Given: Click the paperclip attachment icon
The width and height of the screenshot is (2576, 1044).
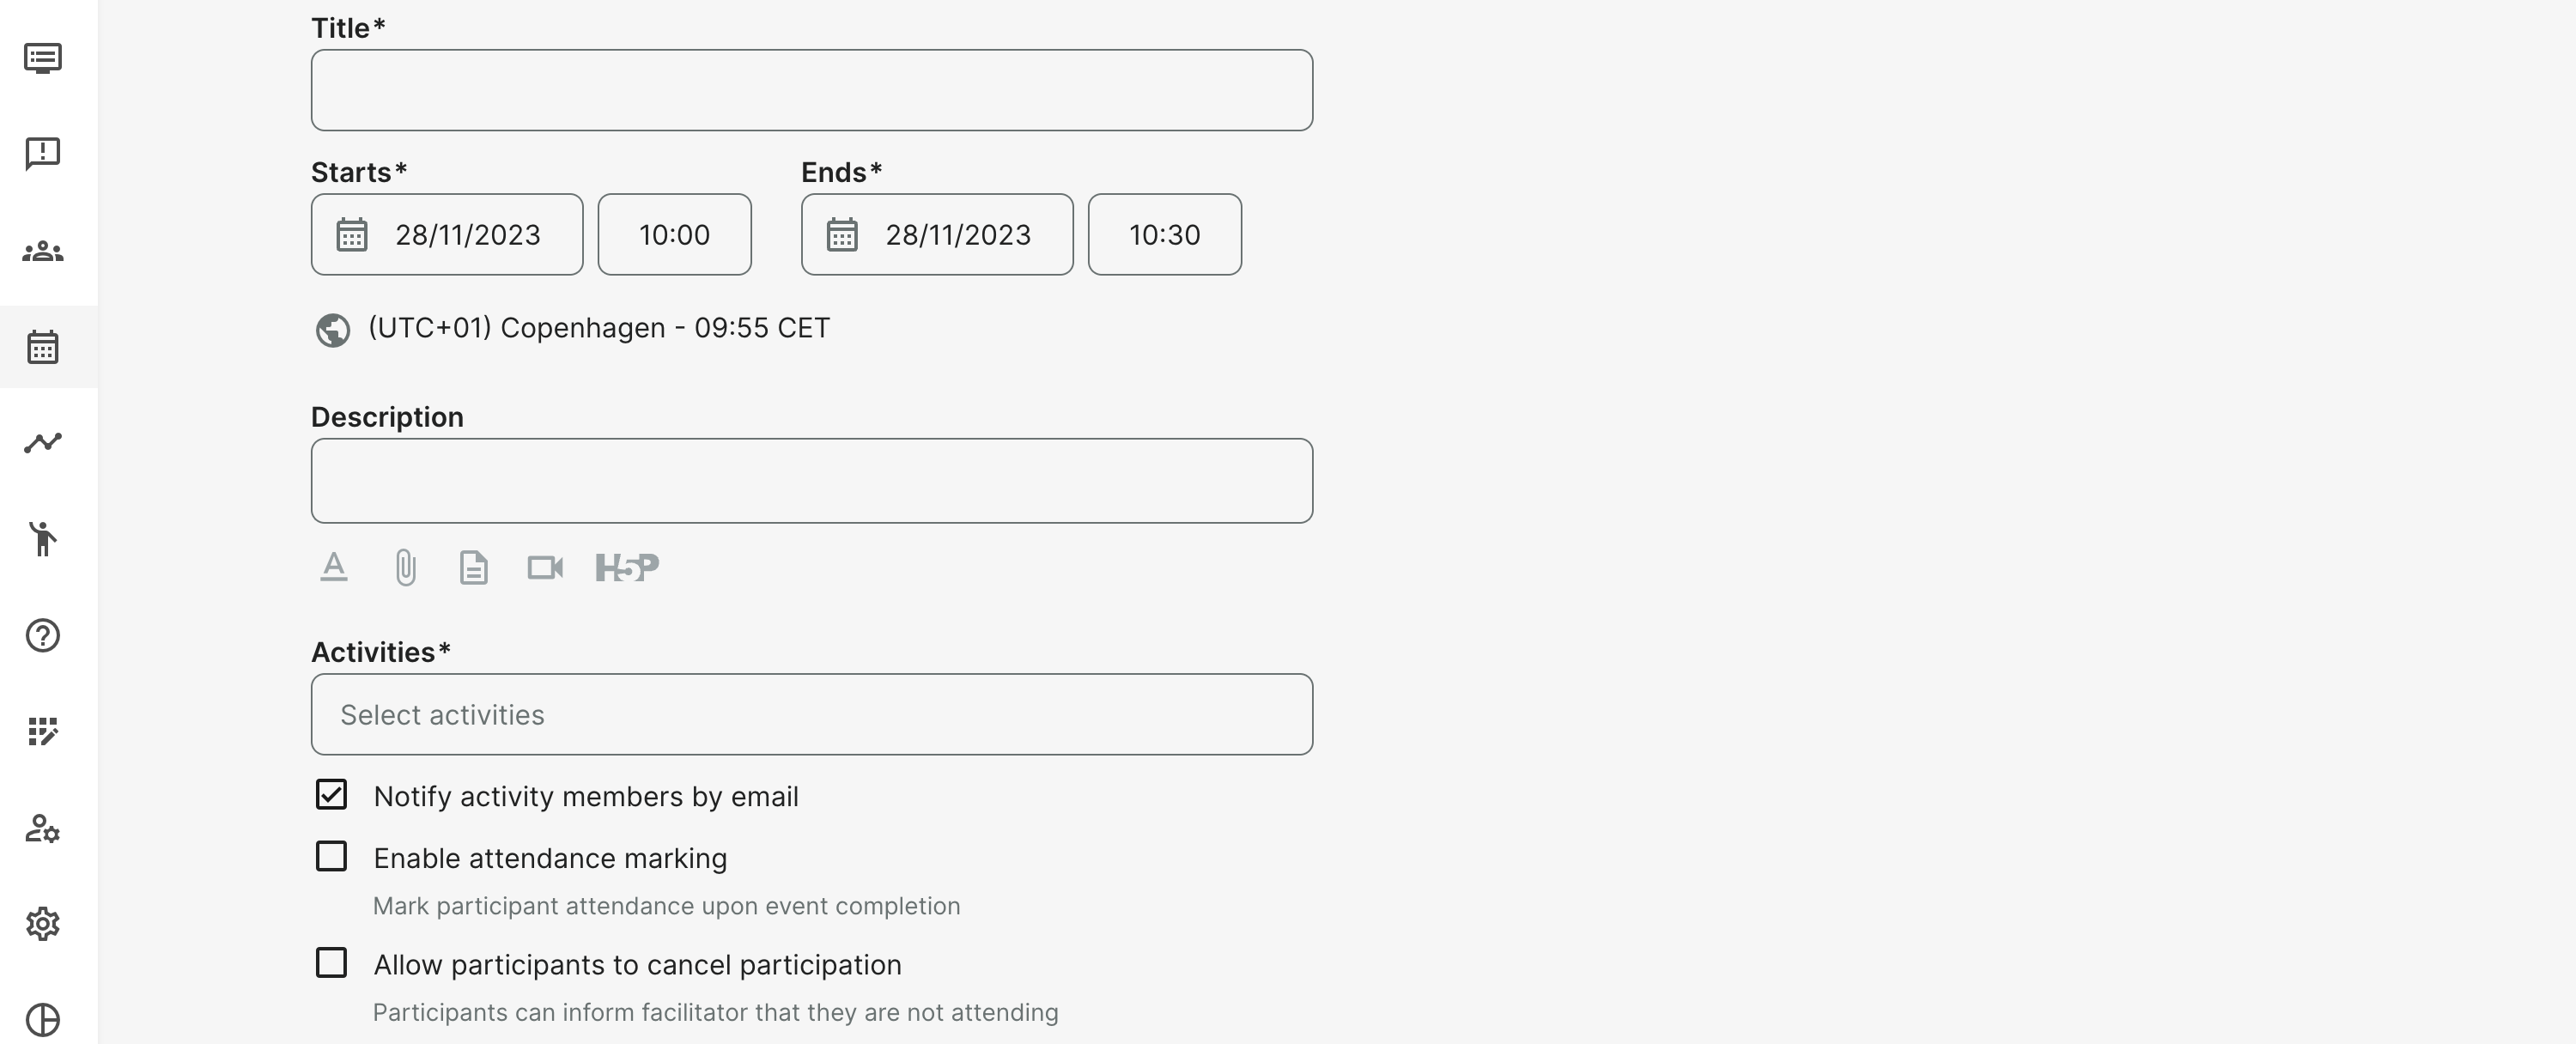Looking at the screenshot, I should pos(405,567).
